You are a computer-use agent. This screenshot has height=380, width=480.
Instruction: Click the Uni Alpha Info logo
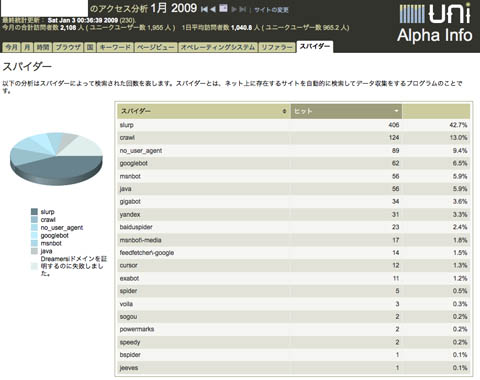pyautogui.click(x=435, y=22)
